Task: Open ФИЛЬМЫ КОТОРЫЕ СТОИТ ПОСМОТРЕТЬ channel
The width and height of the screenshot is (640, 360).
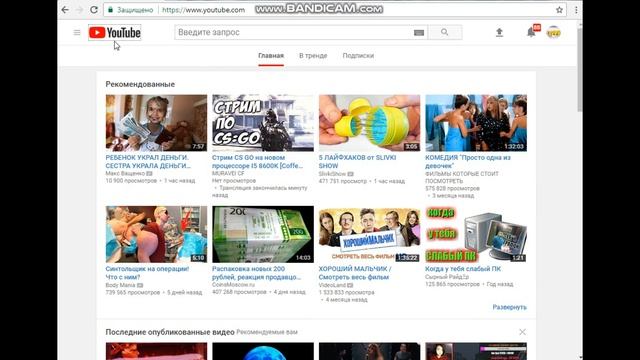Action: pos(462,177)
